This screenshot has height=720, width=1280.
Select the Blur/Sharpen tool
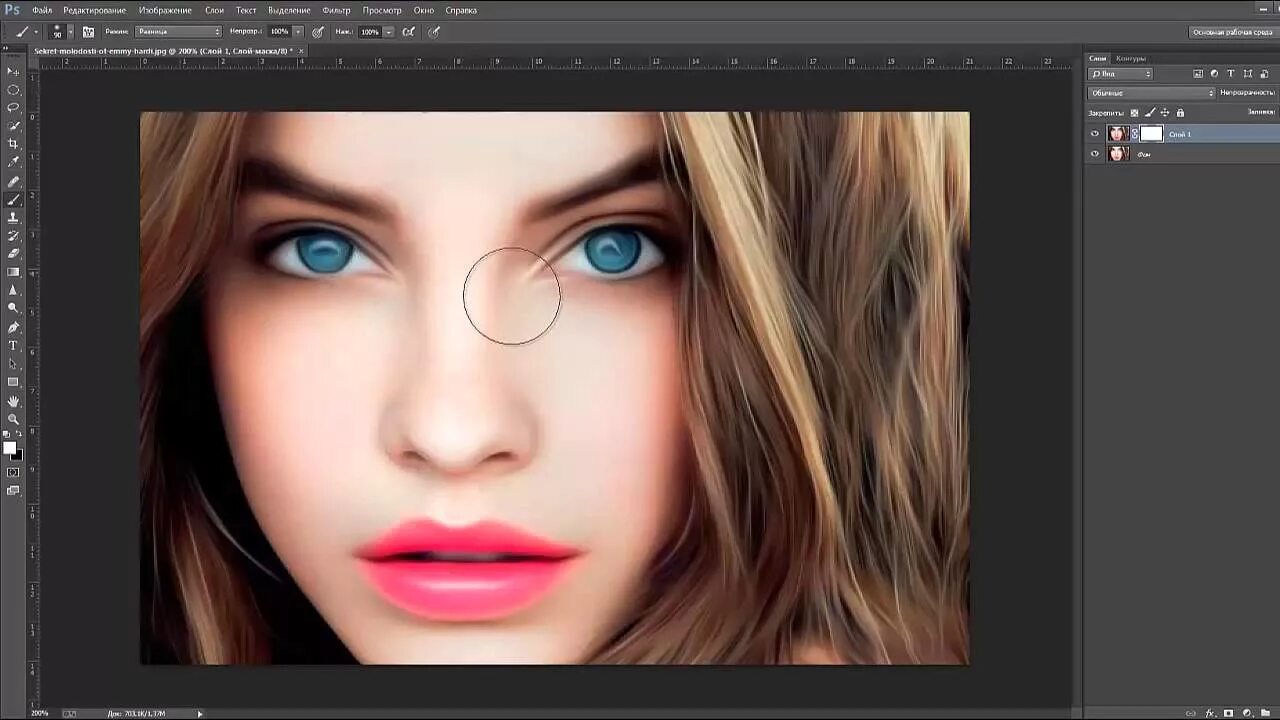click(x=13, y=290)
